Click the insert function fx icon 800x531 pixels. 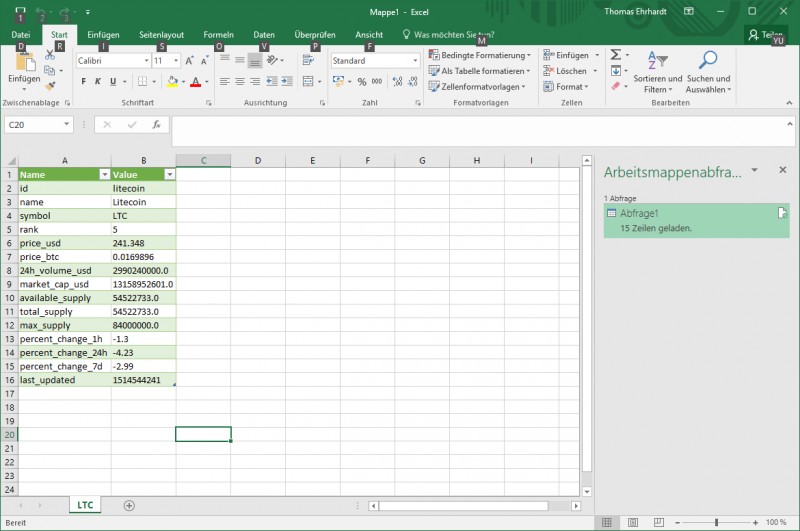(x=157, y=124)
